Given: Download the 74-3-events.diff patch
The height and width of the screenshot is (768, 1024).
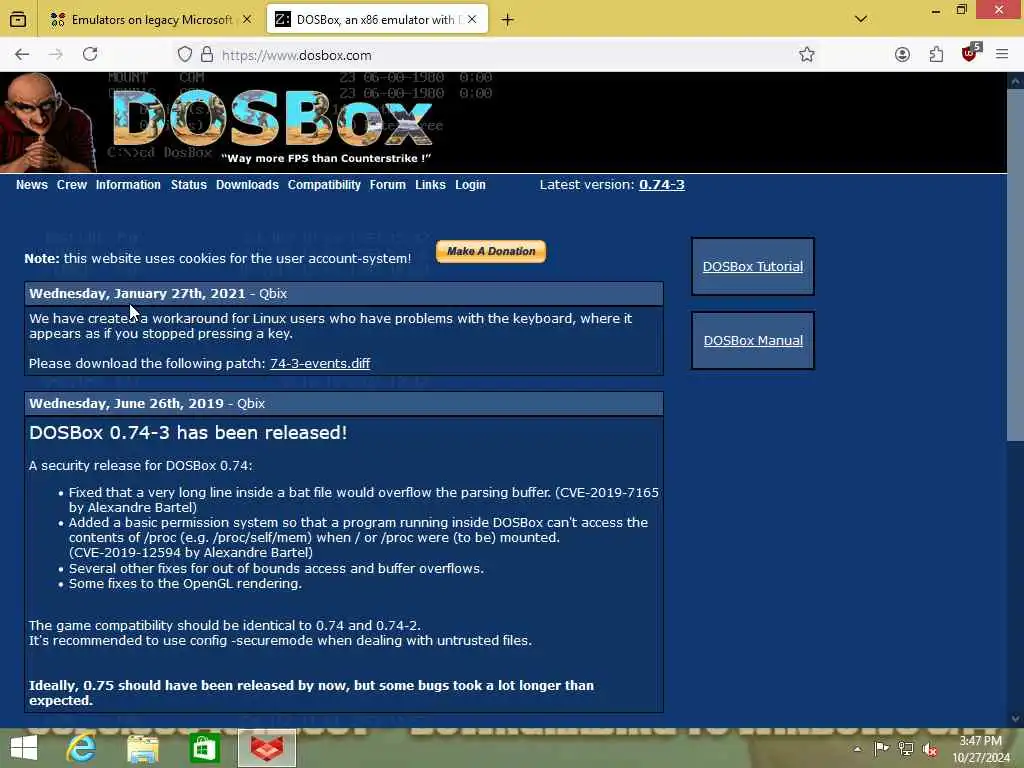Looking at the screenshot, I should 320,363.
